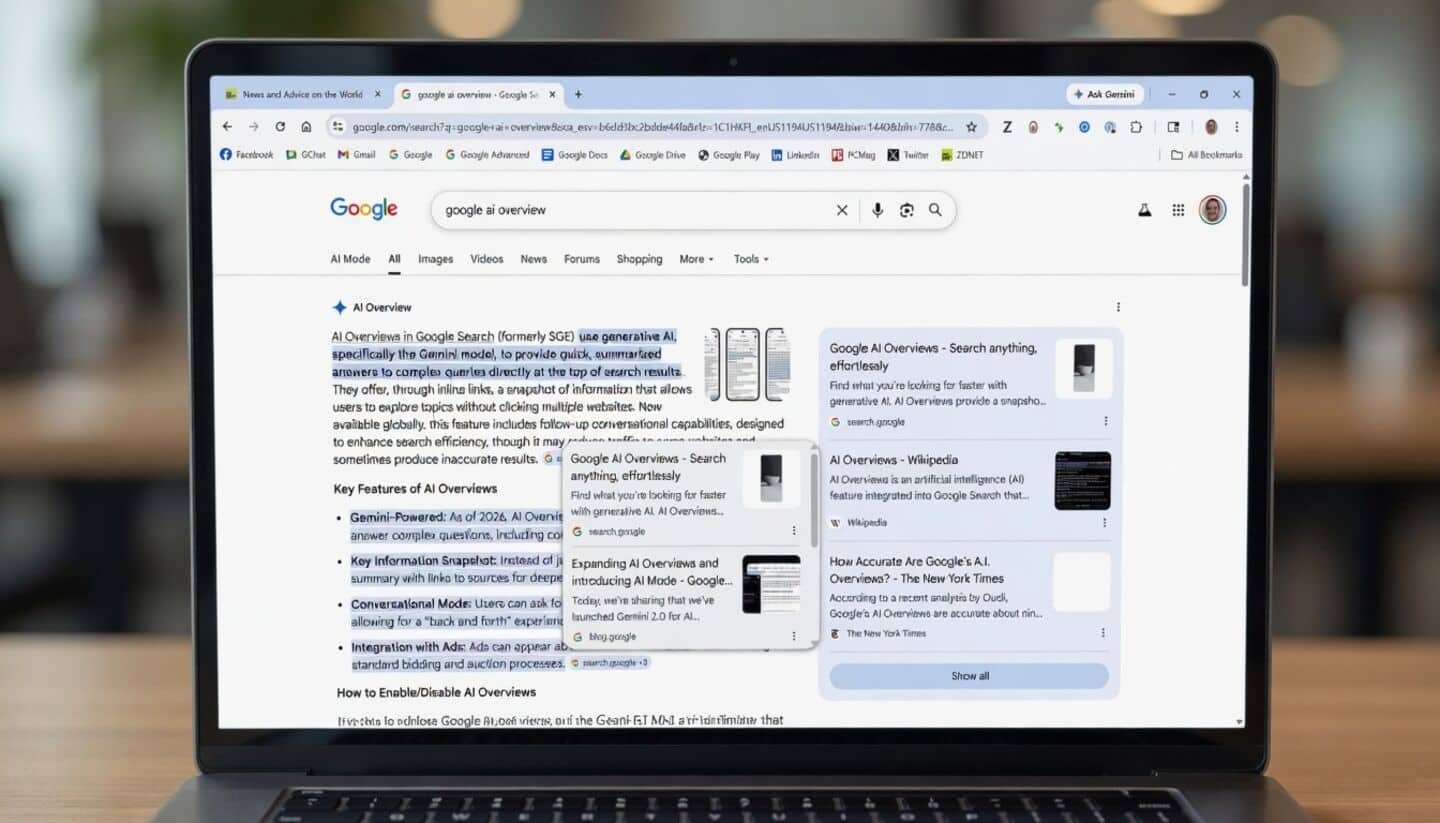Select the Shopping search tab
The width and height of the screenshot is (1440, 823).
point(639,259)
